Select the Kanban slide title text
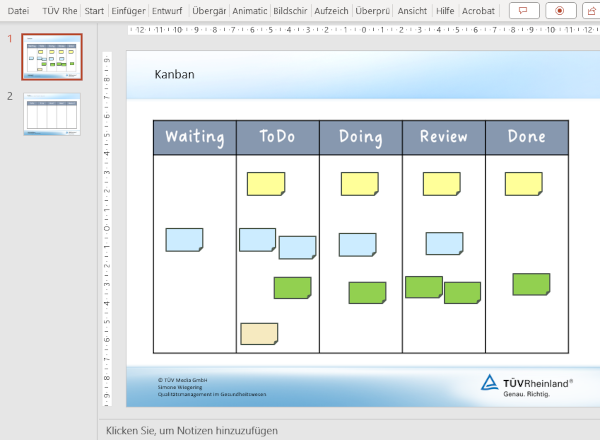This screenshot has height=440, width=600. (175, 74)
